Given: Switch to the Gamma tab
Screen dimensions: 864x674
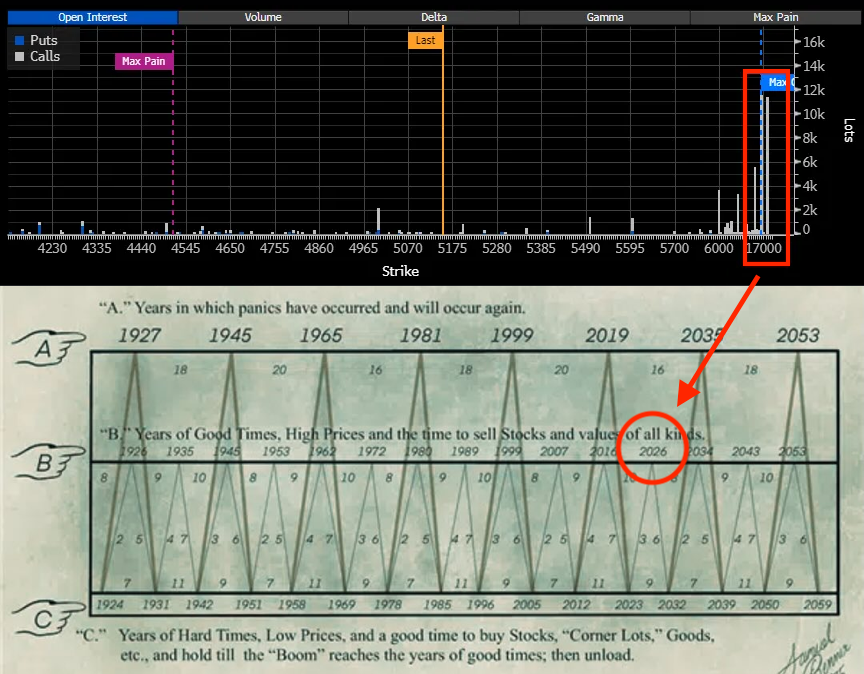Looking at the screenshot, I should (604, 17).
